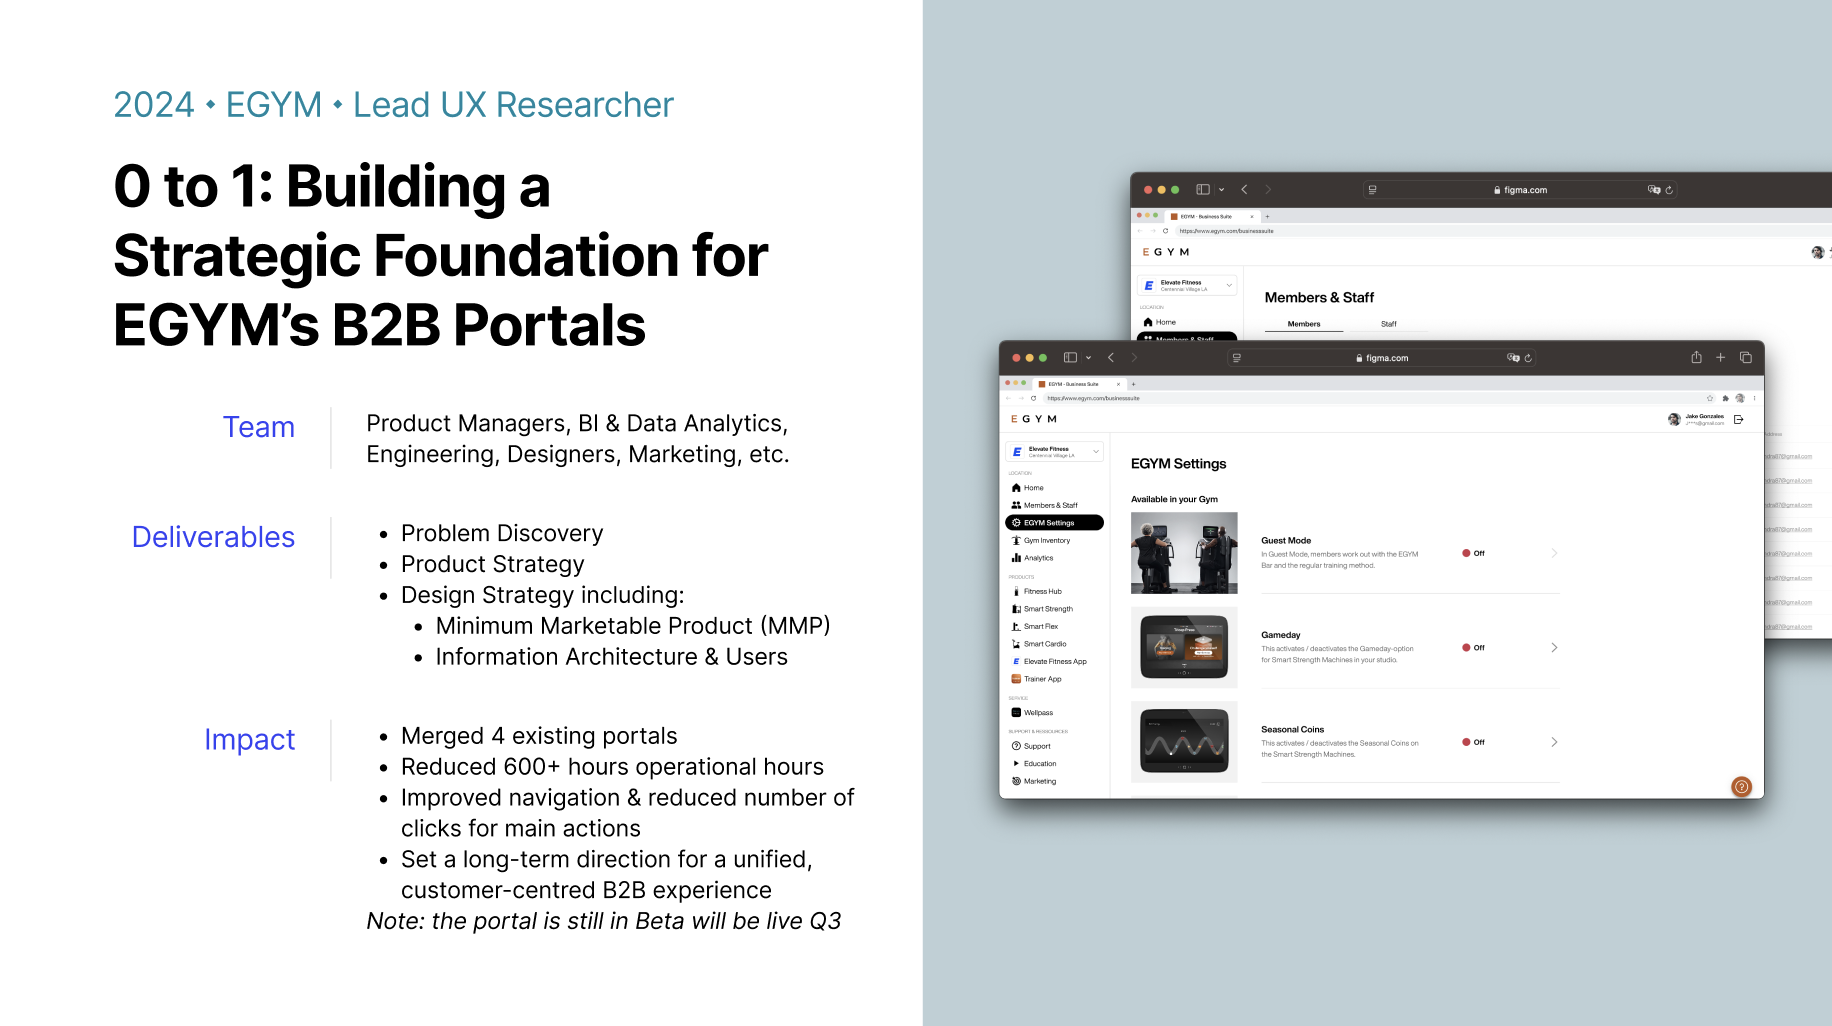Open Wellpass service in the sidebar
Viewport: 1832px width, 1026px height.
(1032, 713)
